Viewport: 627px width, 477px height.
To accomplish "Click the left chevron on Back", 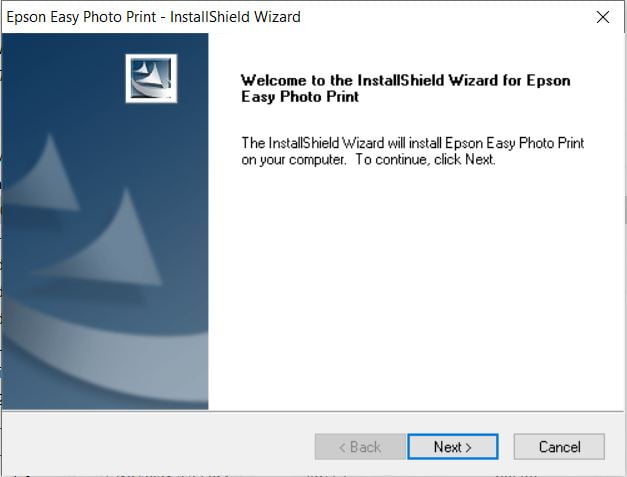I will pos(342,447).
